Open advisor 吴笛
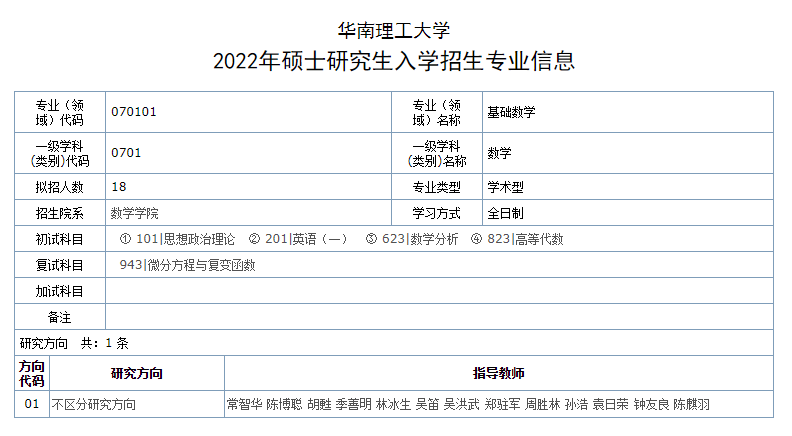 [427, 404]
